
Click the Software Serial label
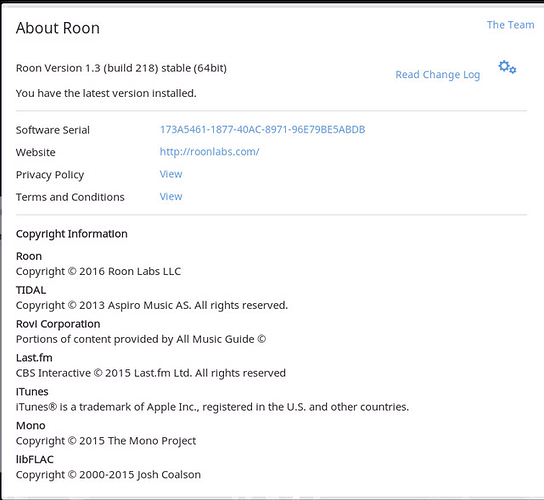52,130
